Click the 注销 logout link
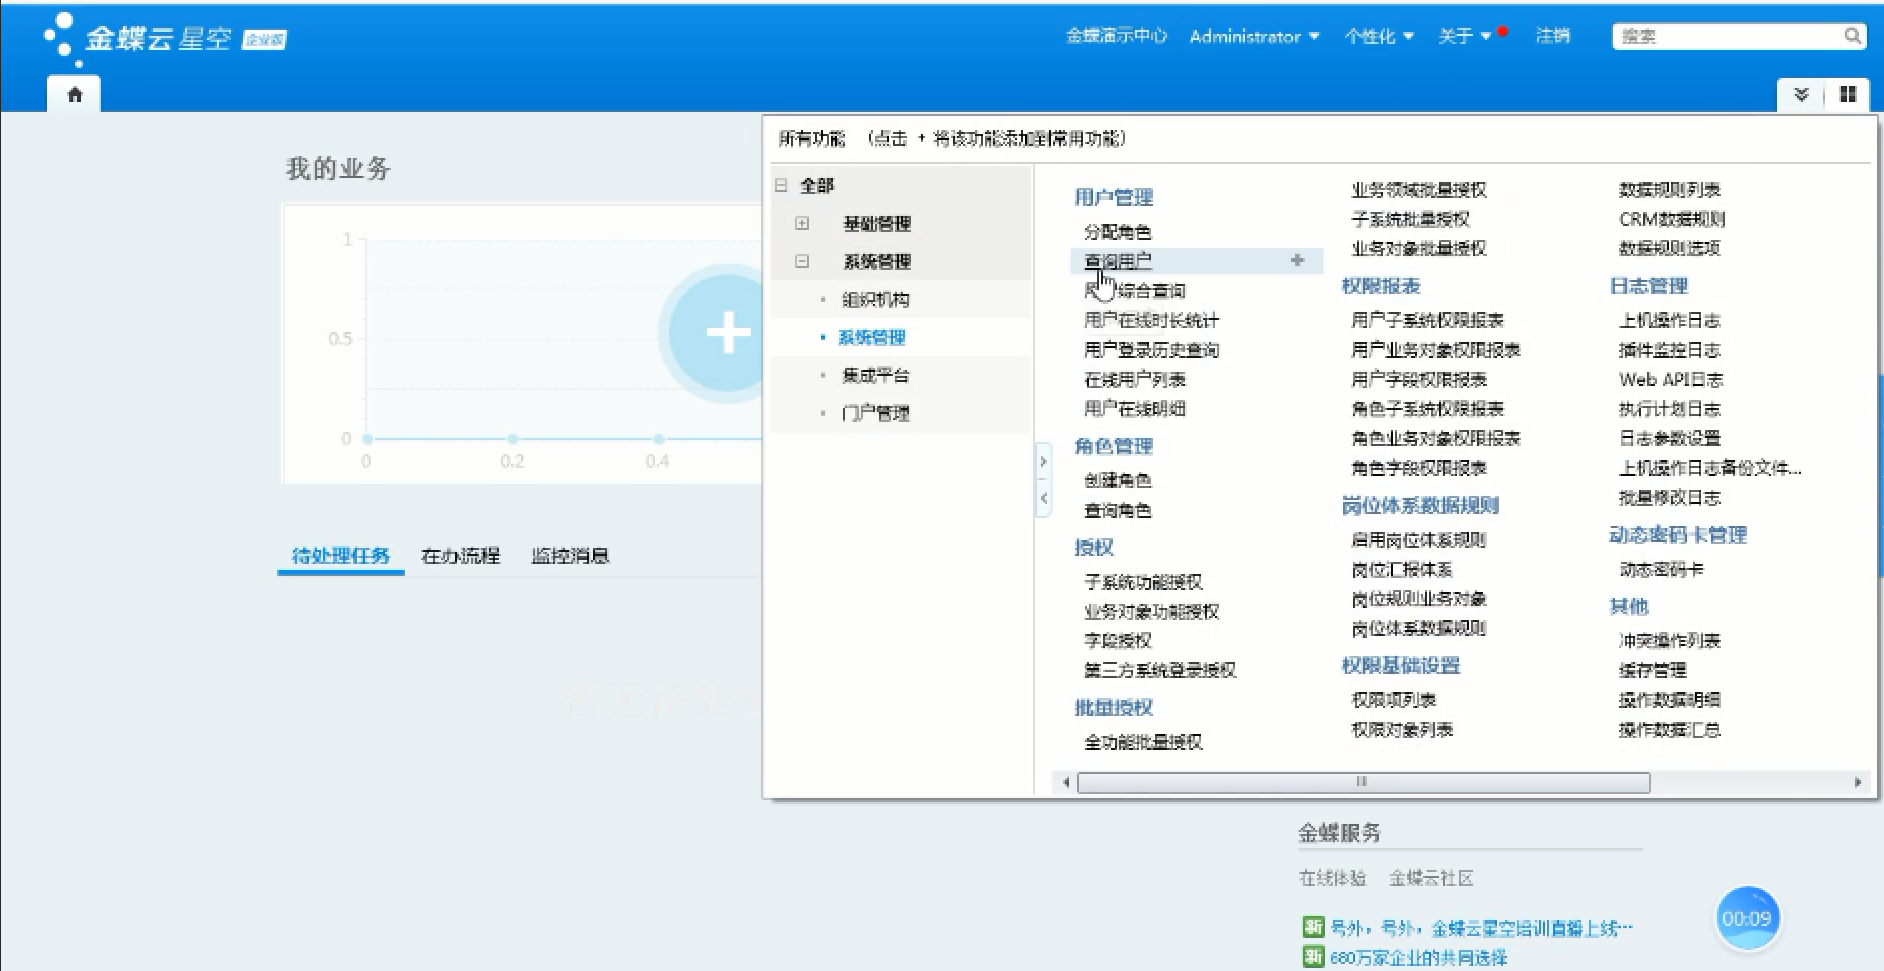Viewport: 1884px width, 971px height. pos(1552,36)
